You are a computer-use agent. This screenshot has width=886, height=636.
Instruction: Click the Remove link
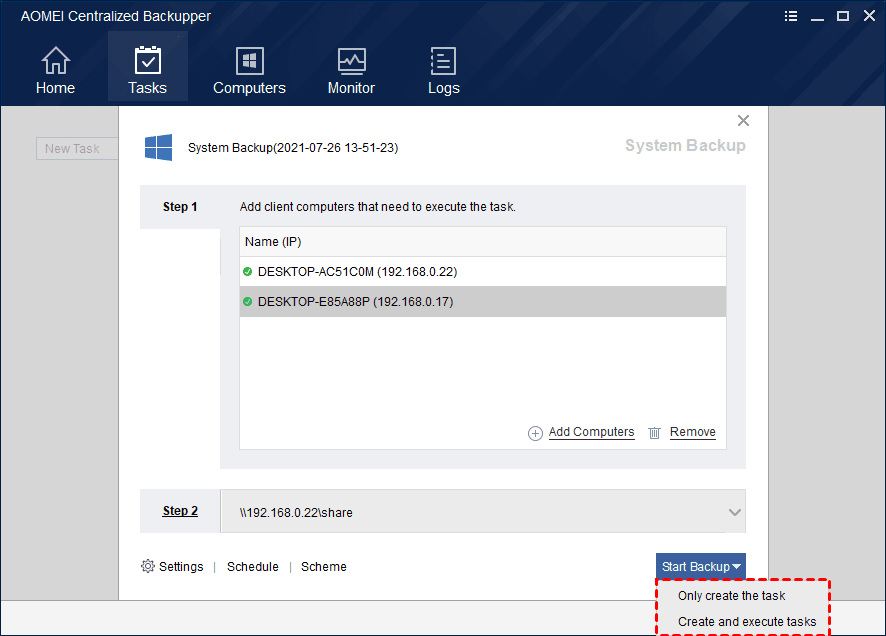point(693,432)
